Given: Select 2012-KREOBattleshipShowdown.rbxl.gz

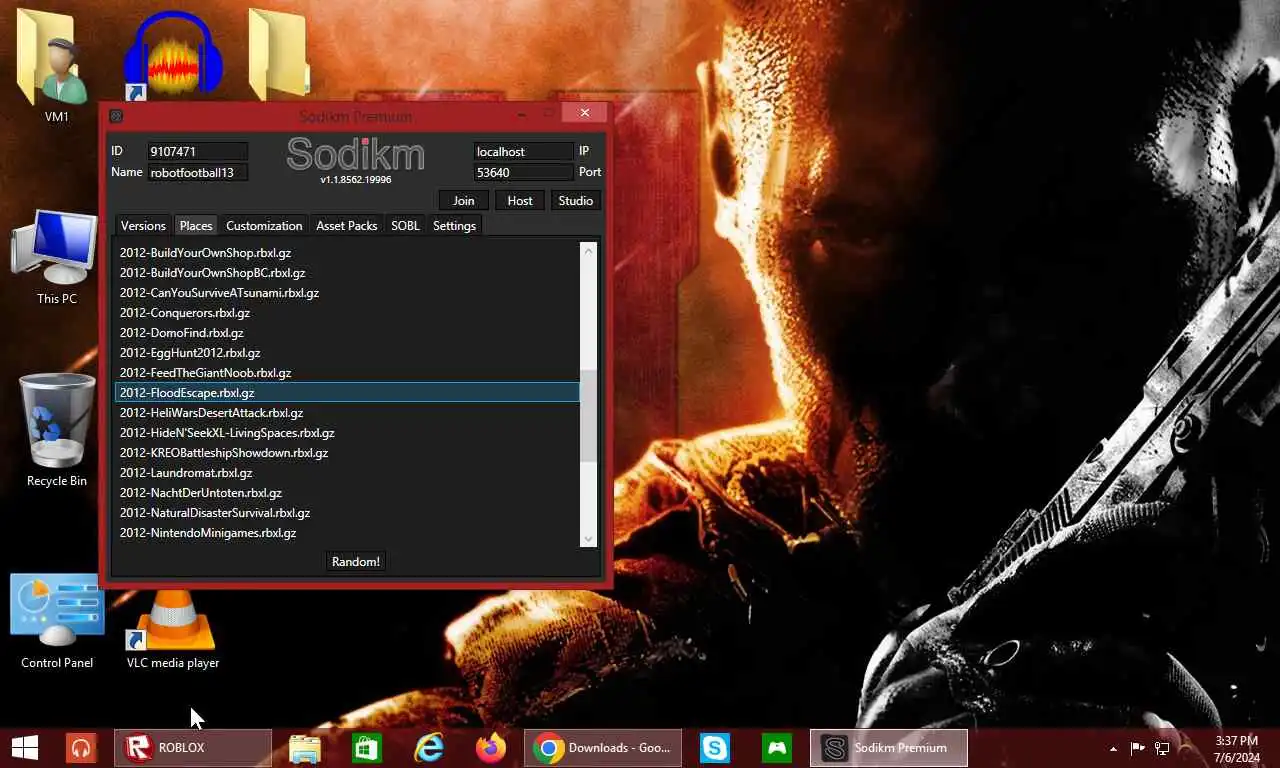Looking at the screenshot, I should click(x=347, y=453).
